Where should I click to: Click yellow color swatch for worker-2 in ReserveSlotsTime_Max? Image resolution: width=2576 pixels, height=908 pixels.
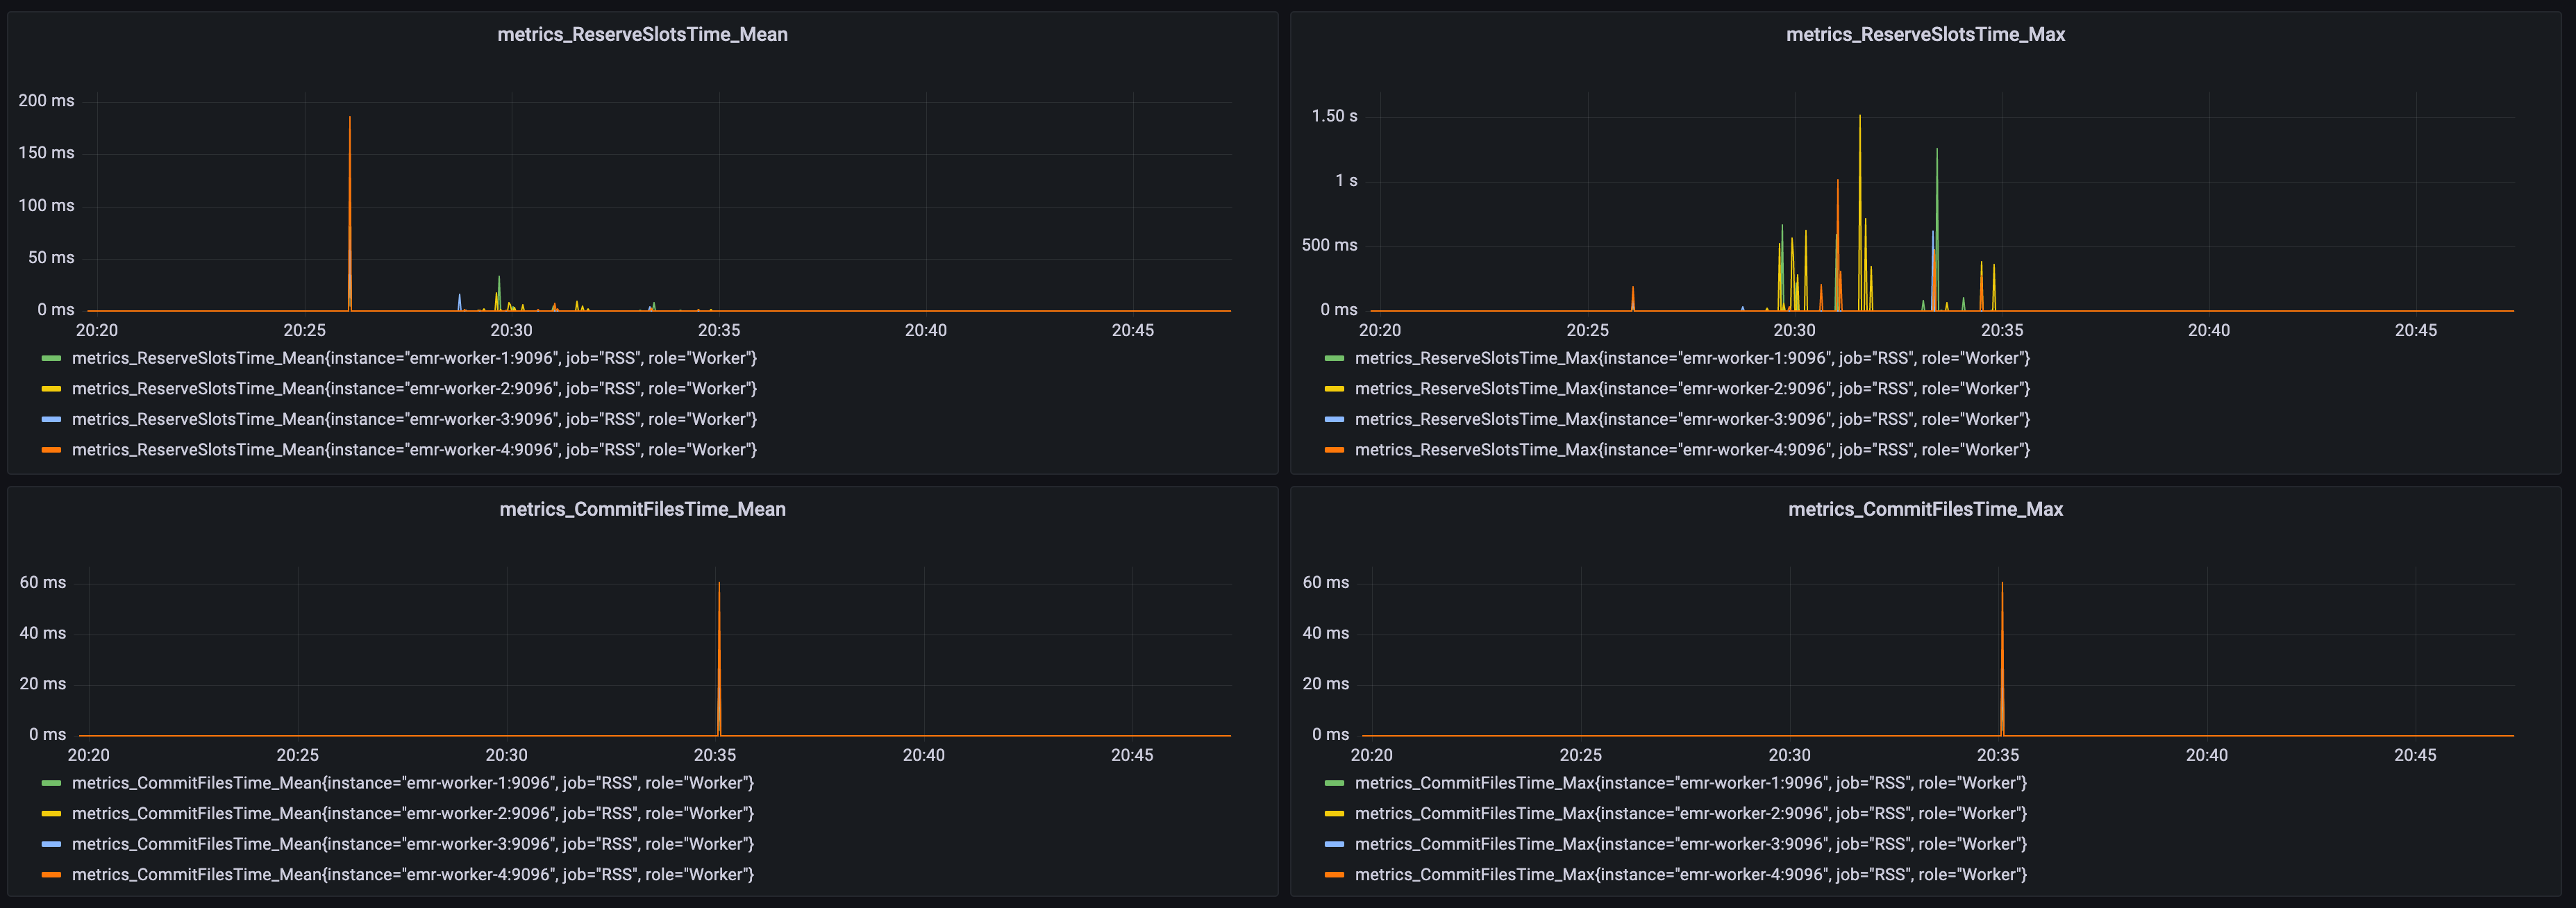1334,388
